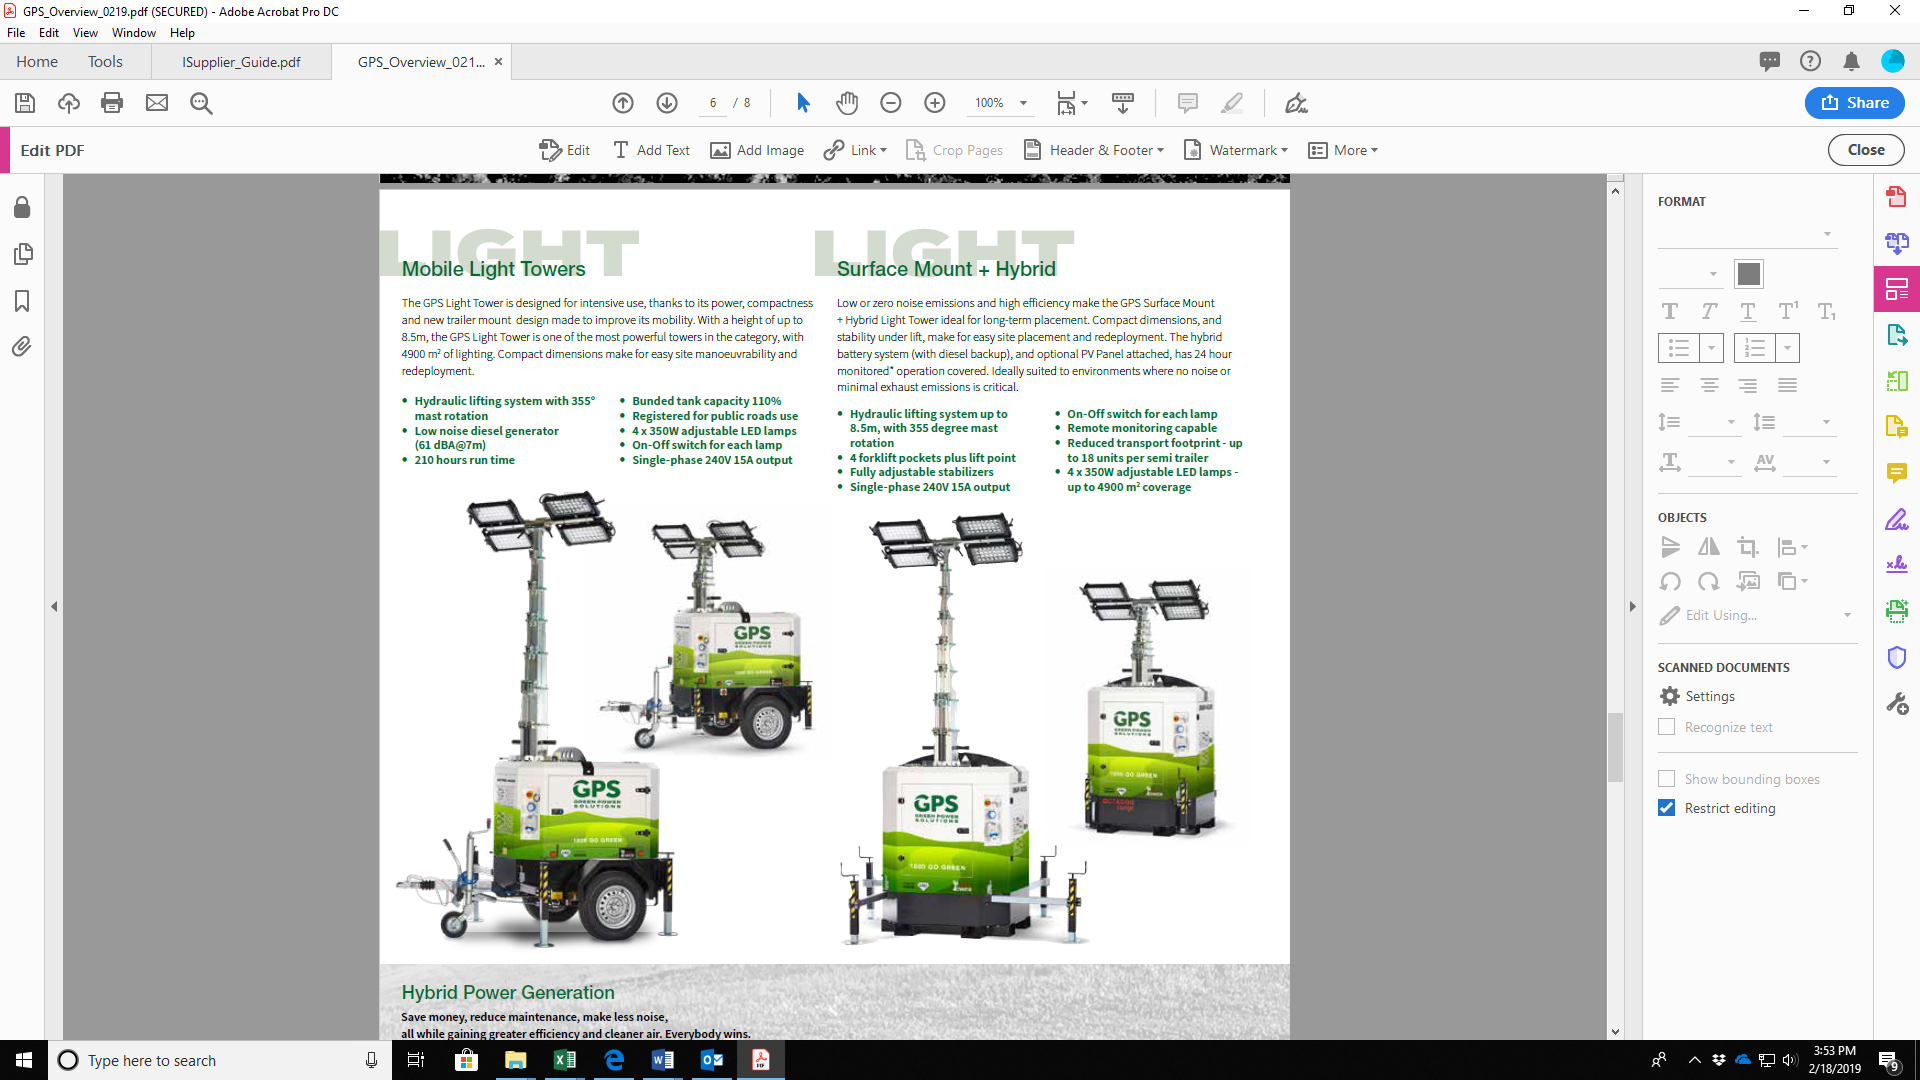Screen dimensions: 1920x1080
Task: Click the Edit tool button
Action: (564, 150)
